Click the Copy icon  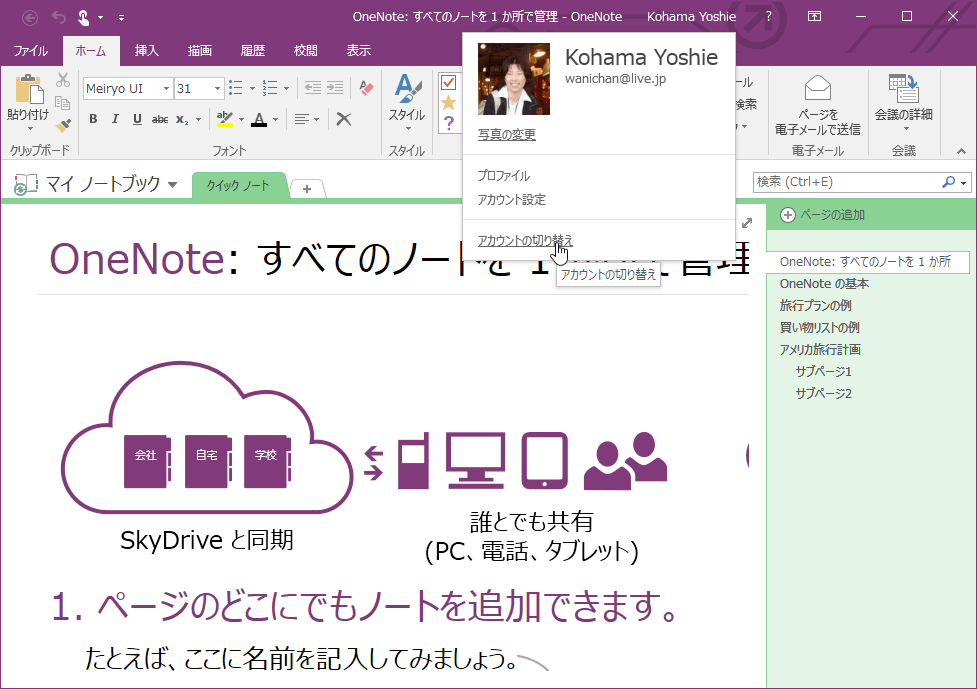(63, 102)
